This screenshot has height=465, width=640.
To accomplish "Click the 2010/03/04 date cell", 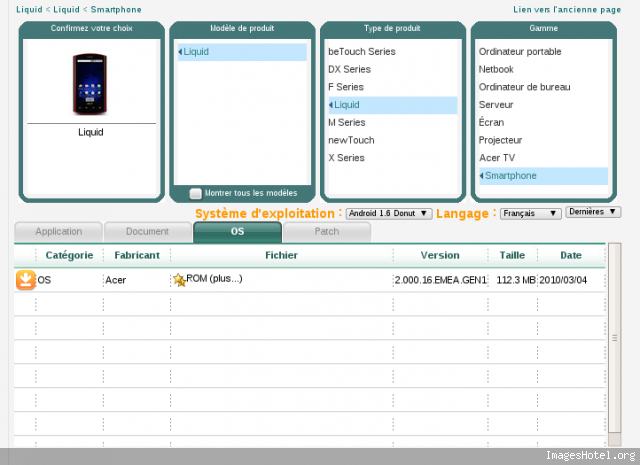I will pos(563,280).
